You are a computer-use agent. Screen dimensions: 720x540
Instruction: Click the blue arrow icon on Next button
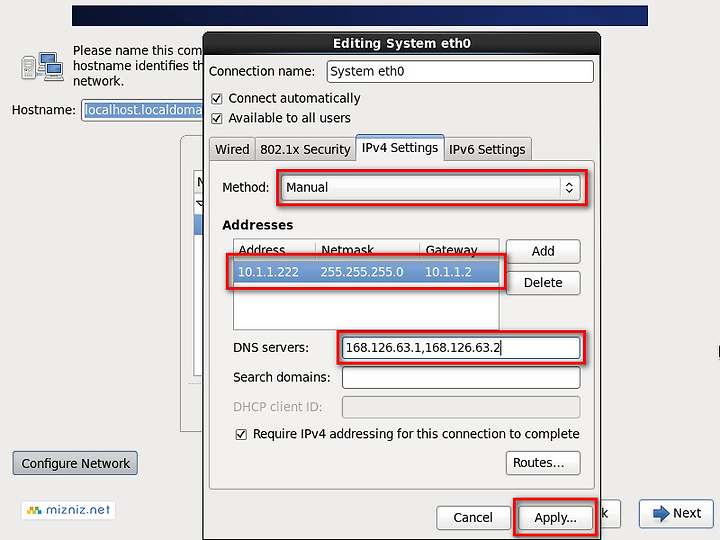pyautogui.click(x=661, y=513)
